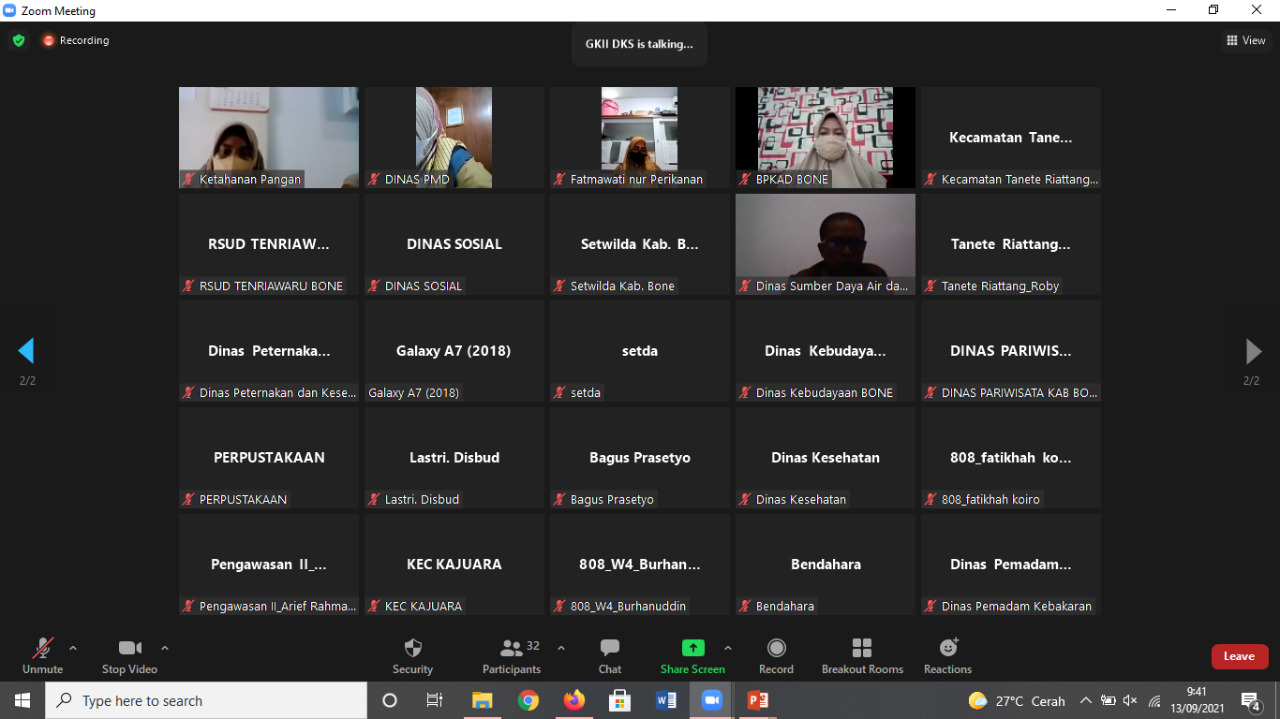This screenshot has height=719, width=1280.
Task: Unmute the microphone
Action: 42,655
